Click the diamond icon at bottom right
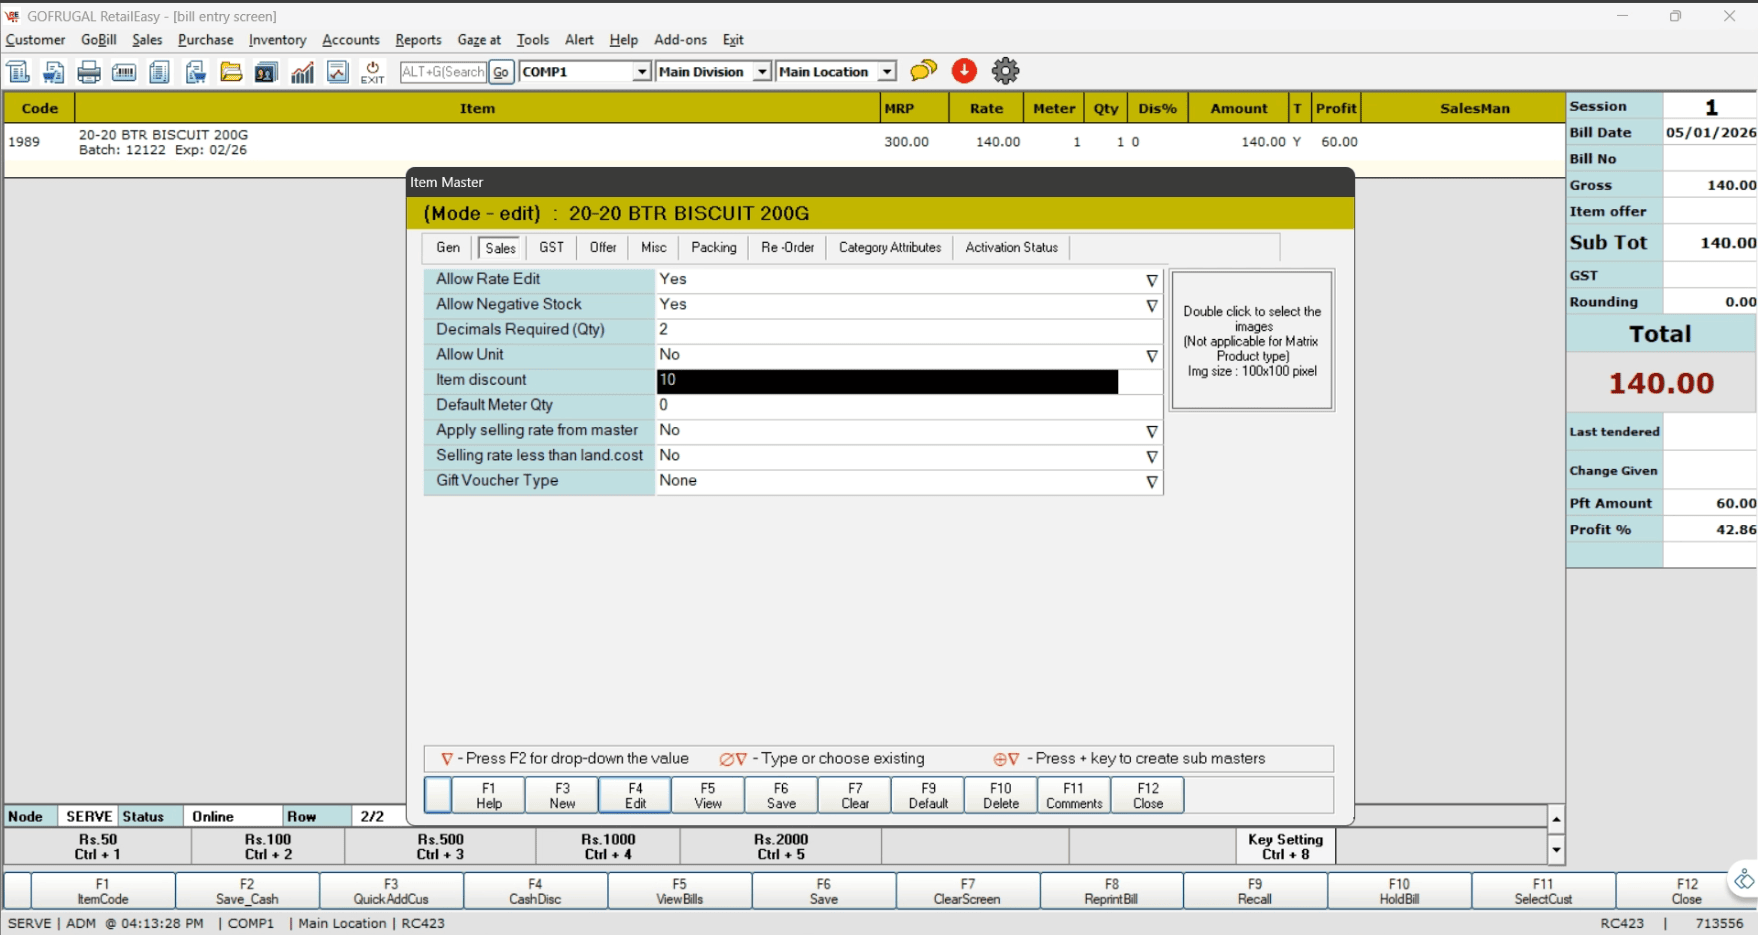The image size is (1758, 935). (x=1744, y=880)
